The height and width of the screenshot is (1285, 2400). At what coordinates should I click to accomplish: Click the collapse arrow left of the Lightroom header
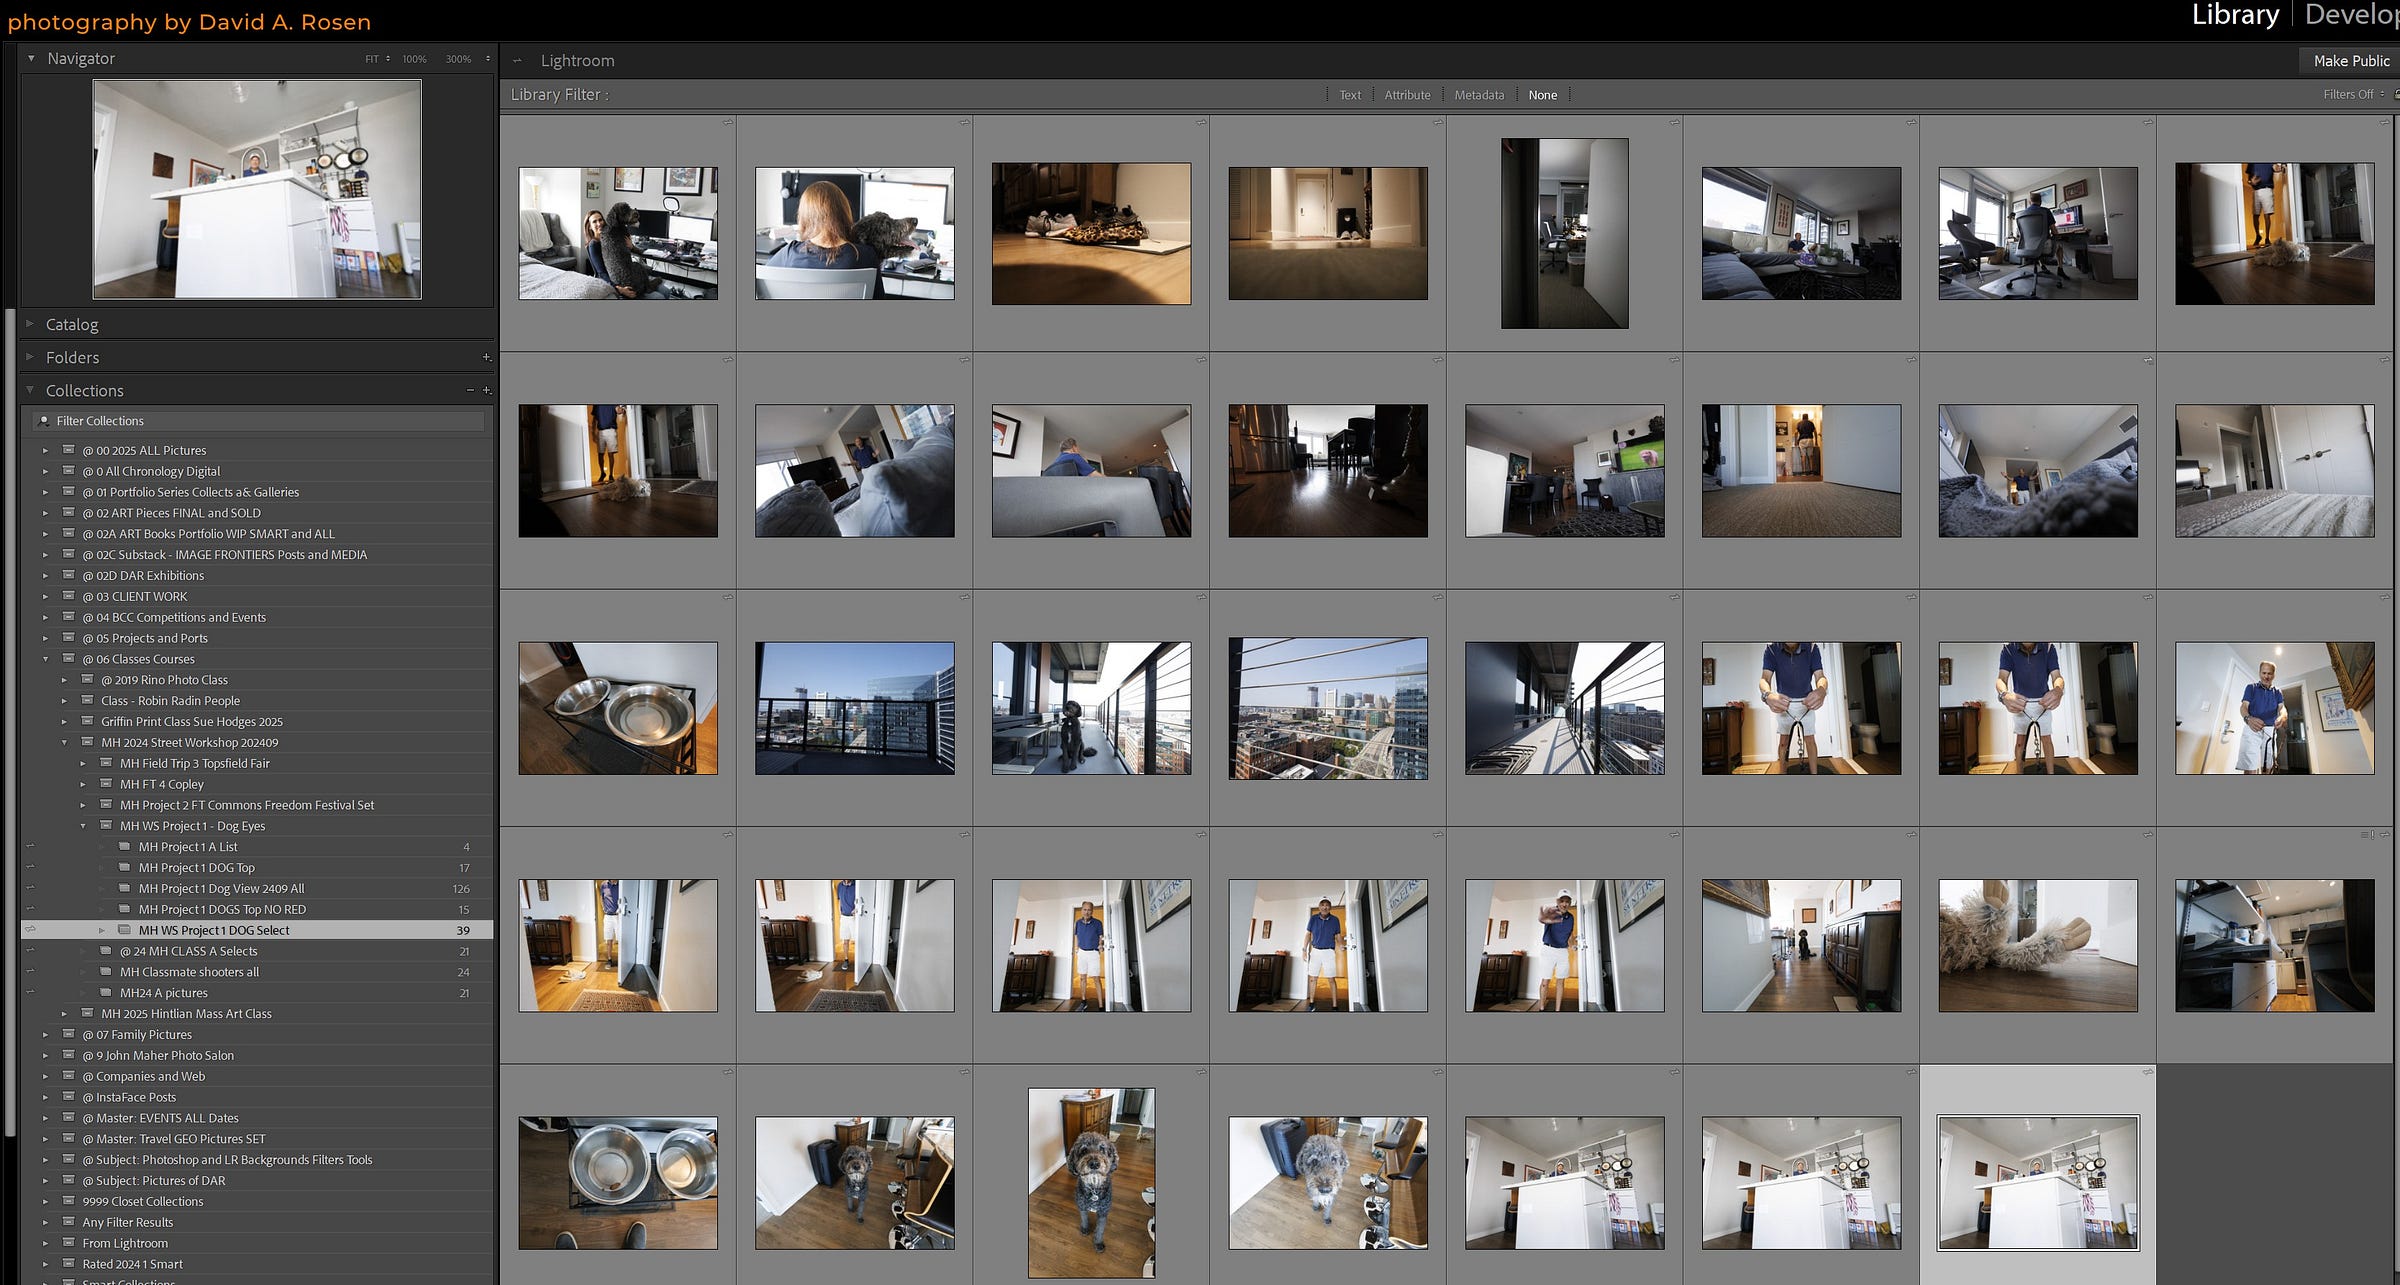(518, 60)
